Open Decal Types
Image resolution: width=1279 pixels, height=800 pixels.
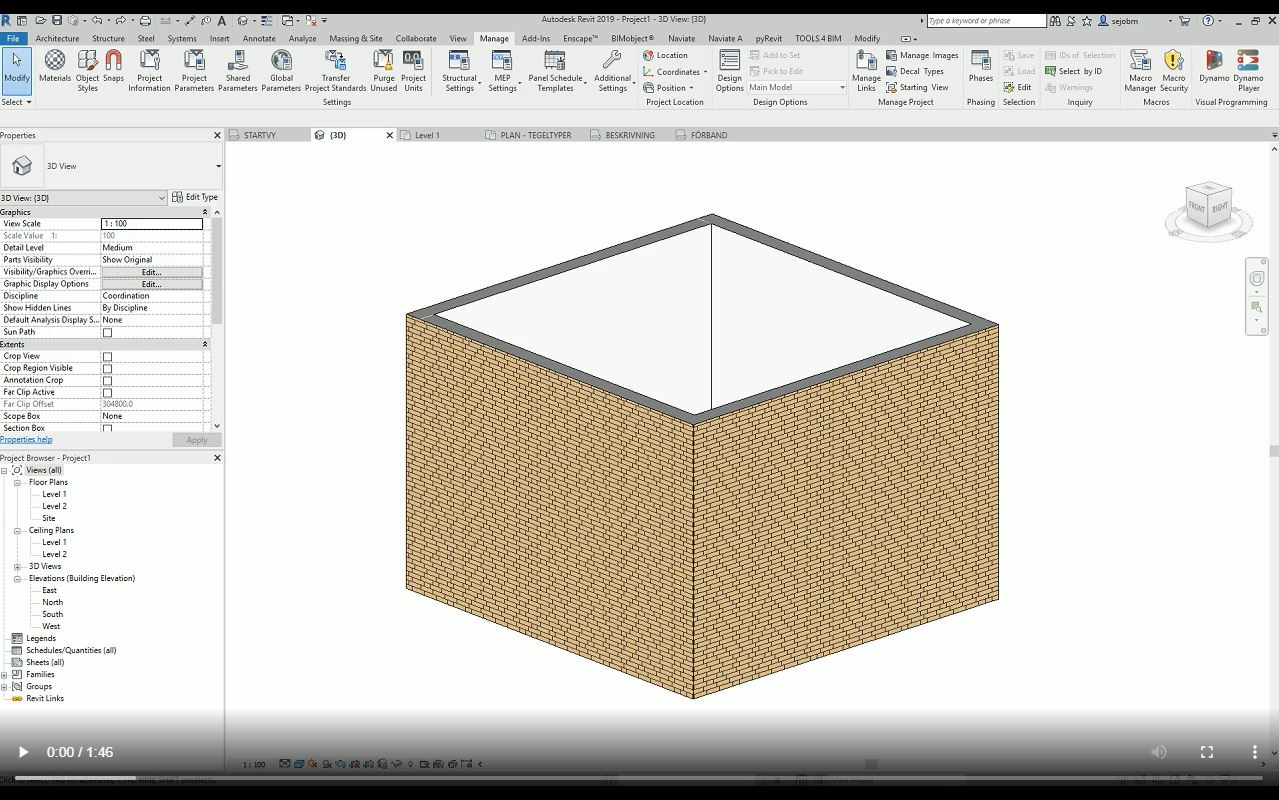coord(915,71)
